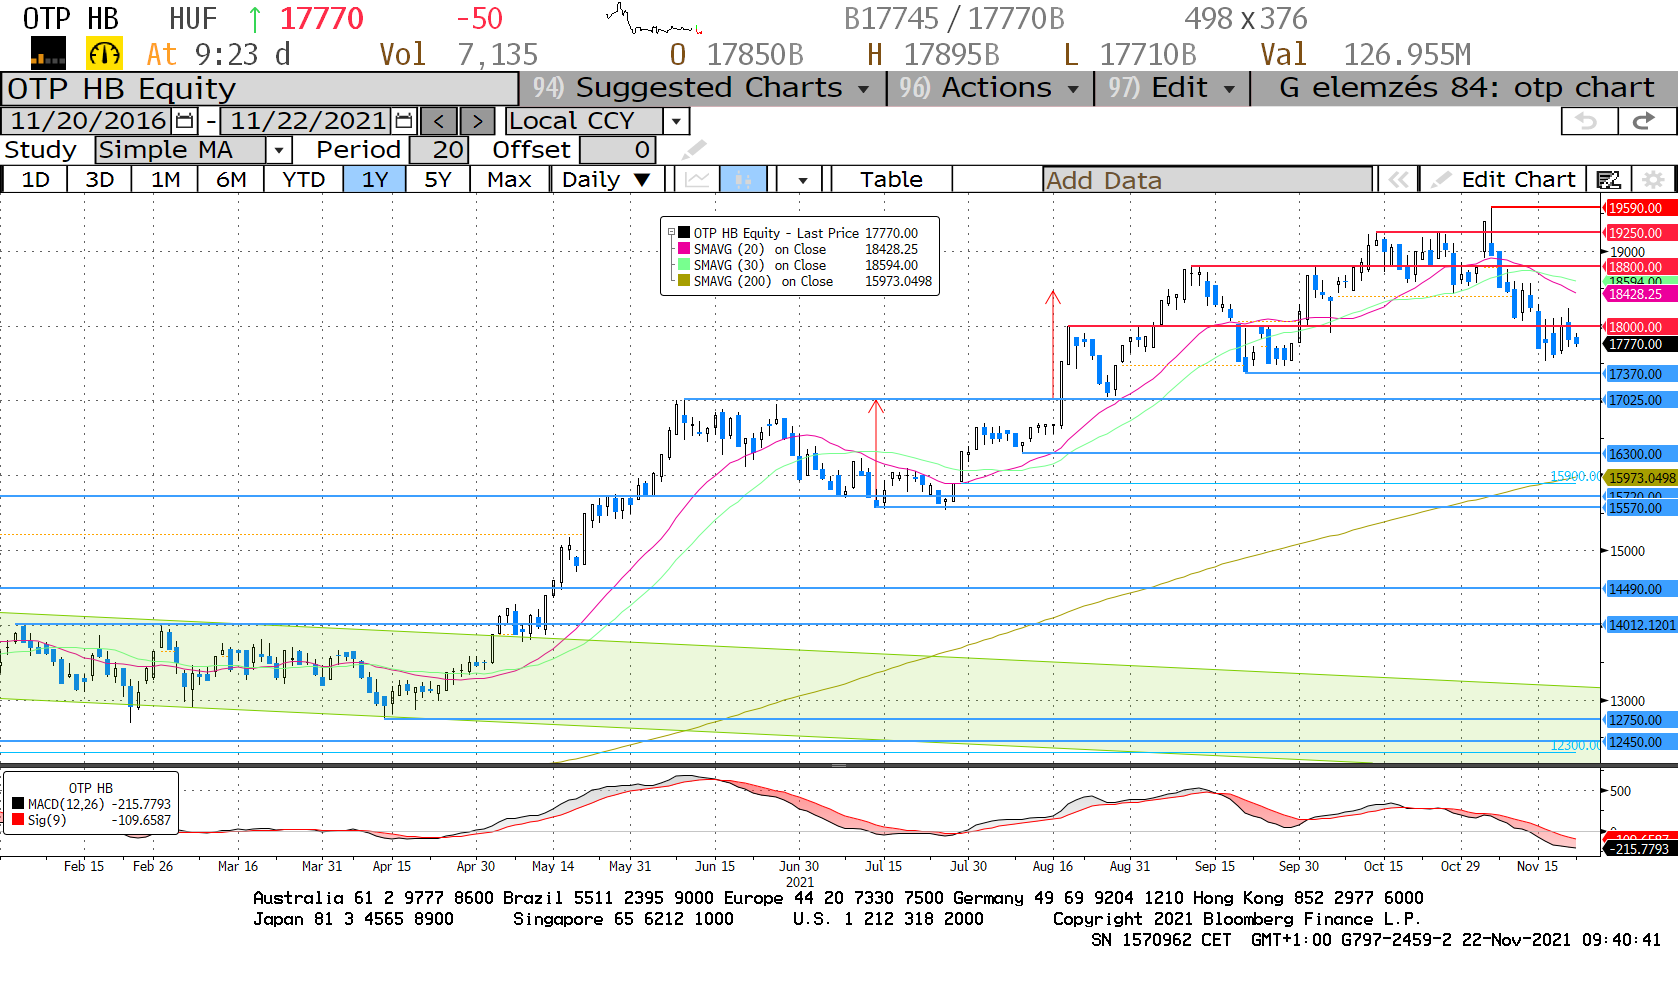
Task: Open the chart type dropdown arrow
Action: click(x=802, y=180)
